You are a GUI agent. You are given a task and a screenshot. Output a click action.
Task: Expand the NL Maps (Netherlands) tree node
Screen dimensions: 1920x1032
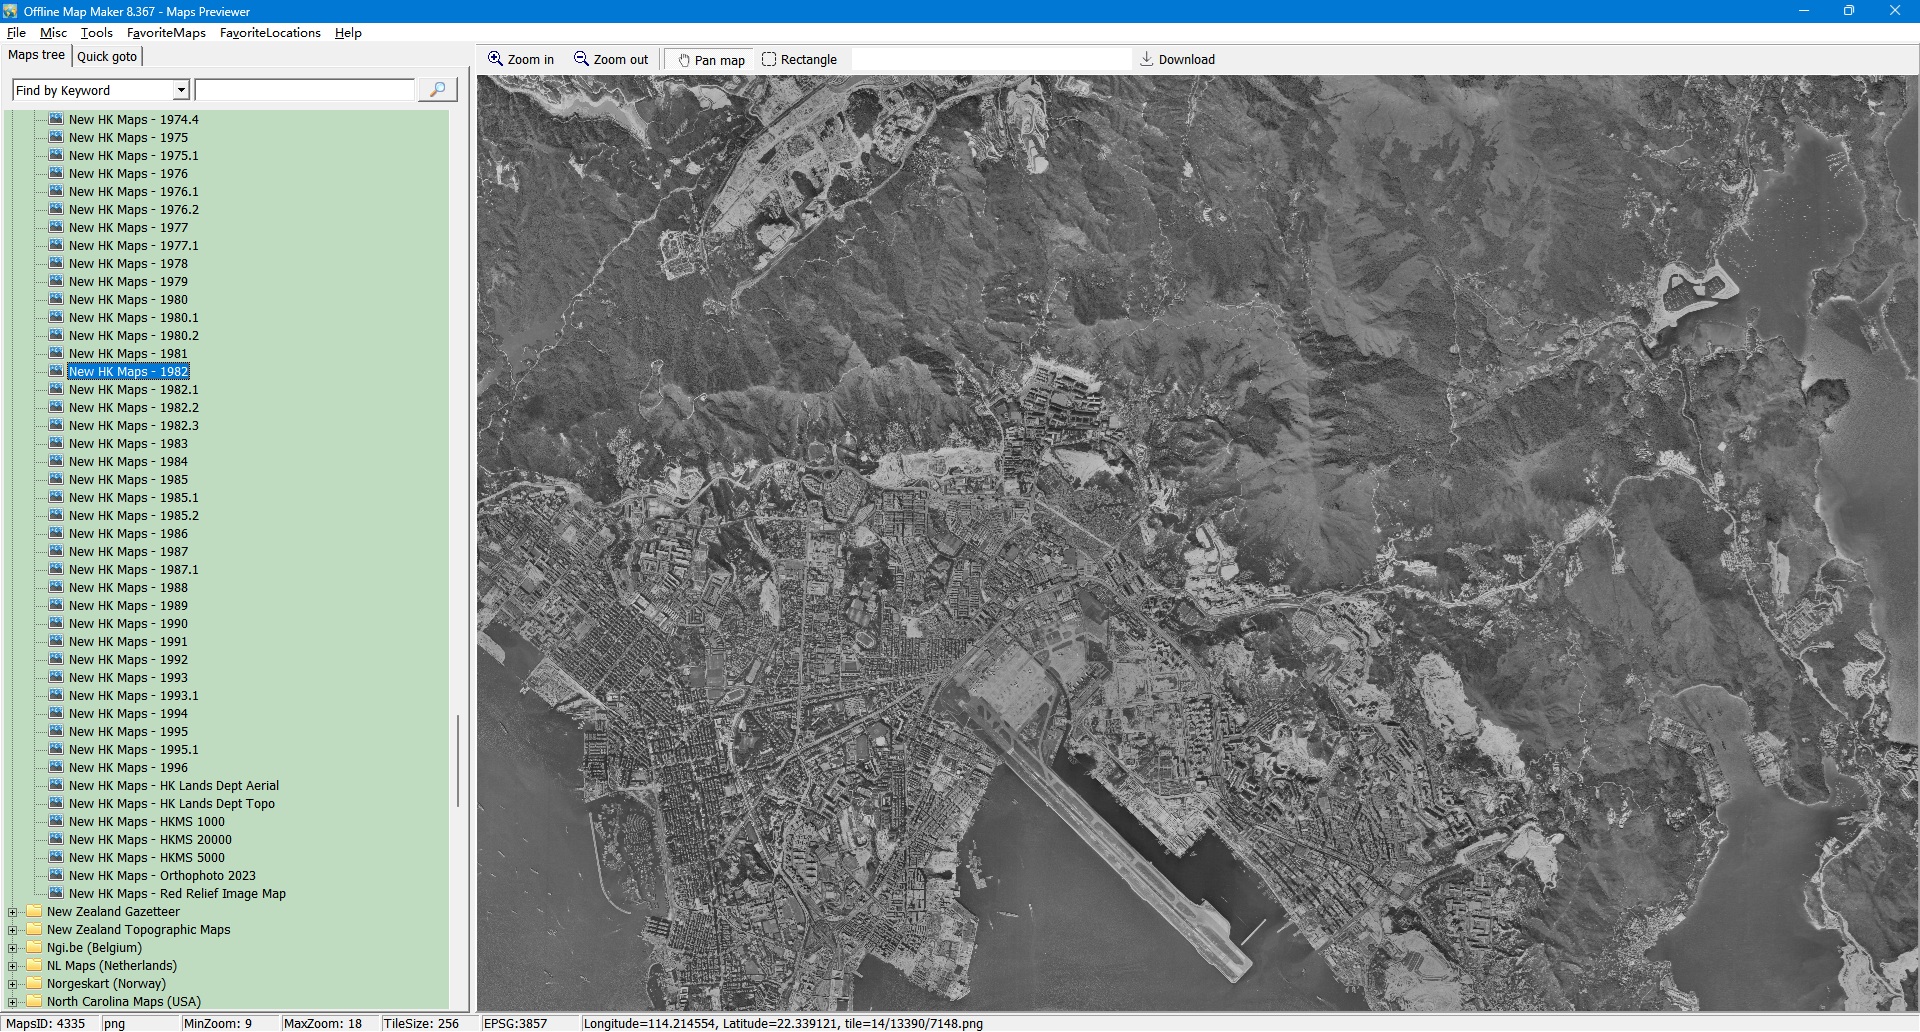[x=13, y=965]
